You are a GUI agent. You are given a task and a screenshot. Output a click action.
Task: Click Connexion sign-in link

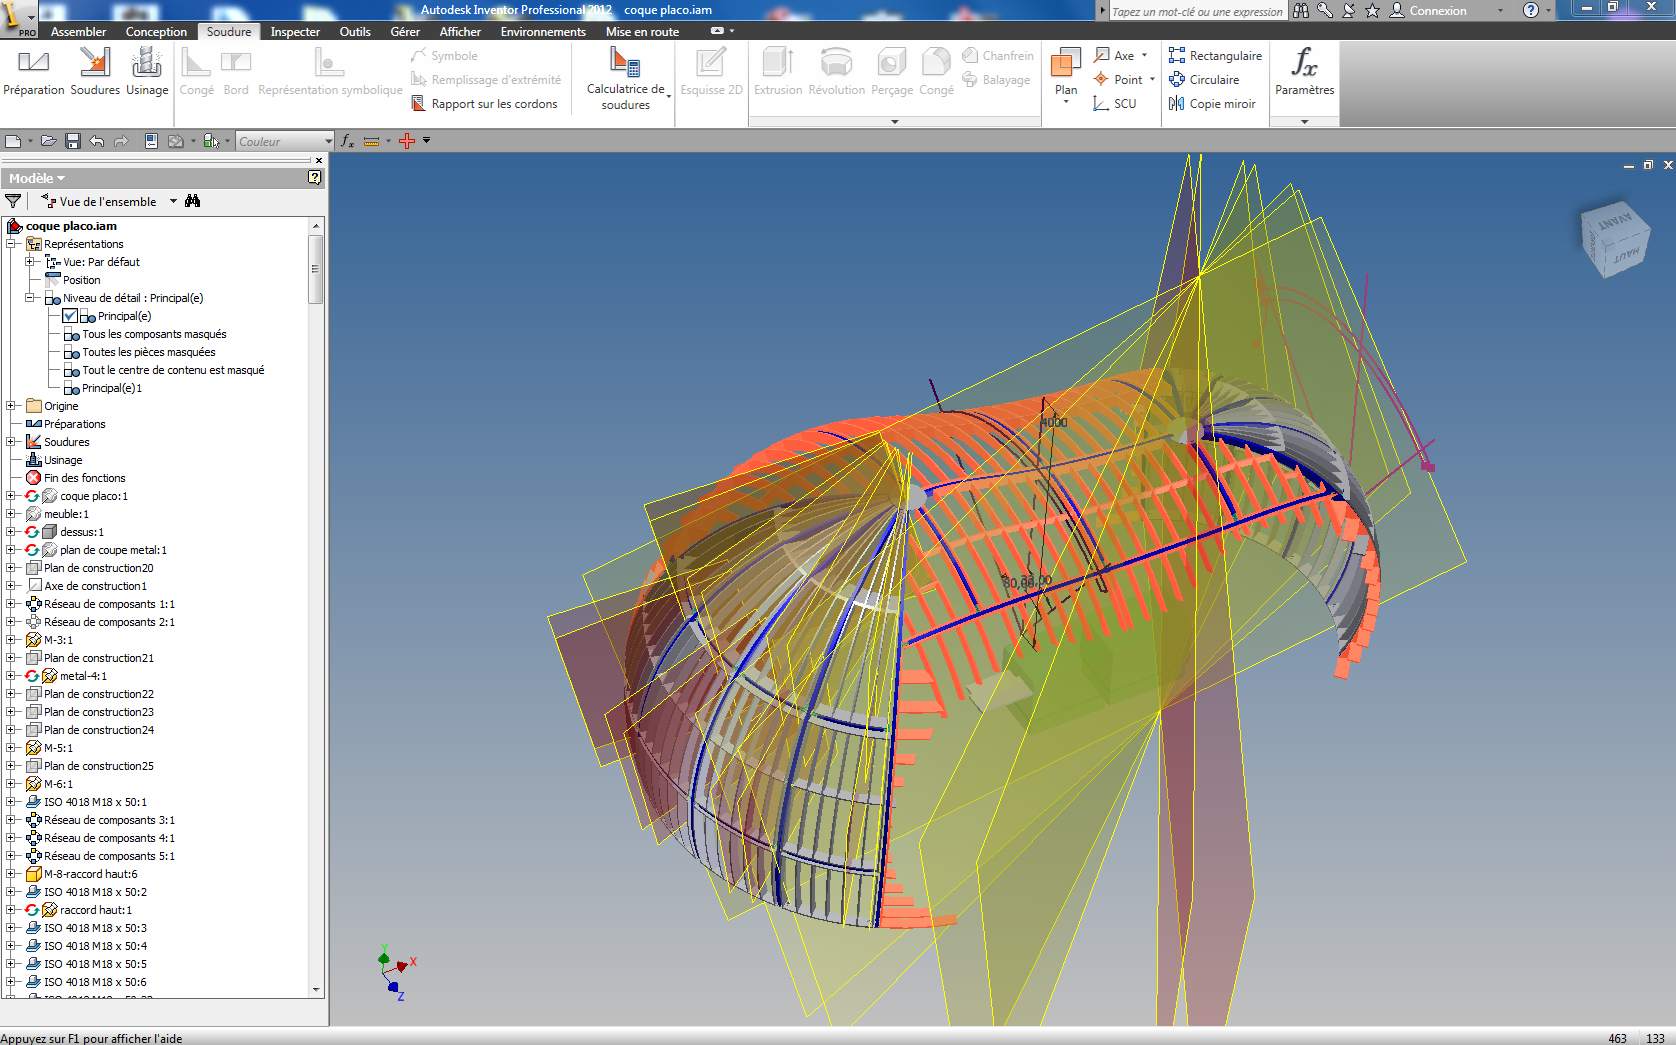point(1437,11)
